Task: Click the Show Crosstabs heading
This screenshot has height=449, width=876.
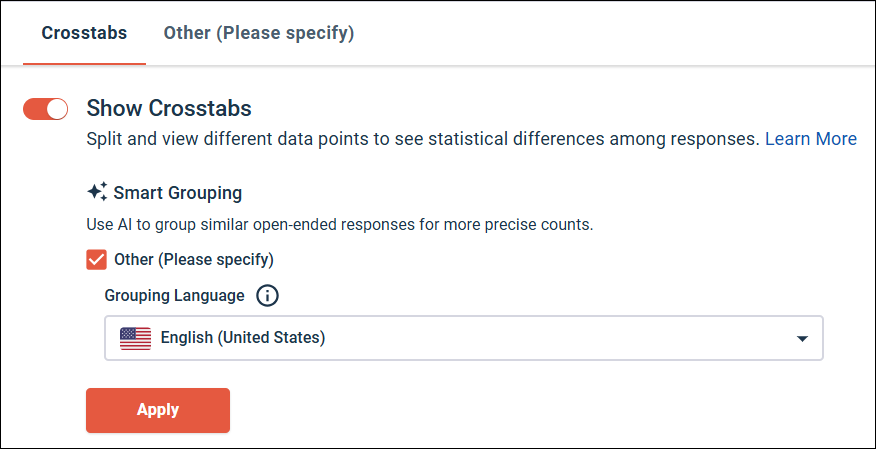Action: pyautogui.click(x=169, y=108)
